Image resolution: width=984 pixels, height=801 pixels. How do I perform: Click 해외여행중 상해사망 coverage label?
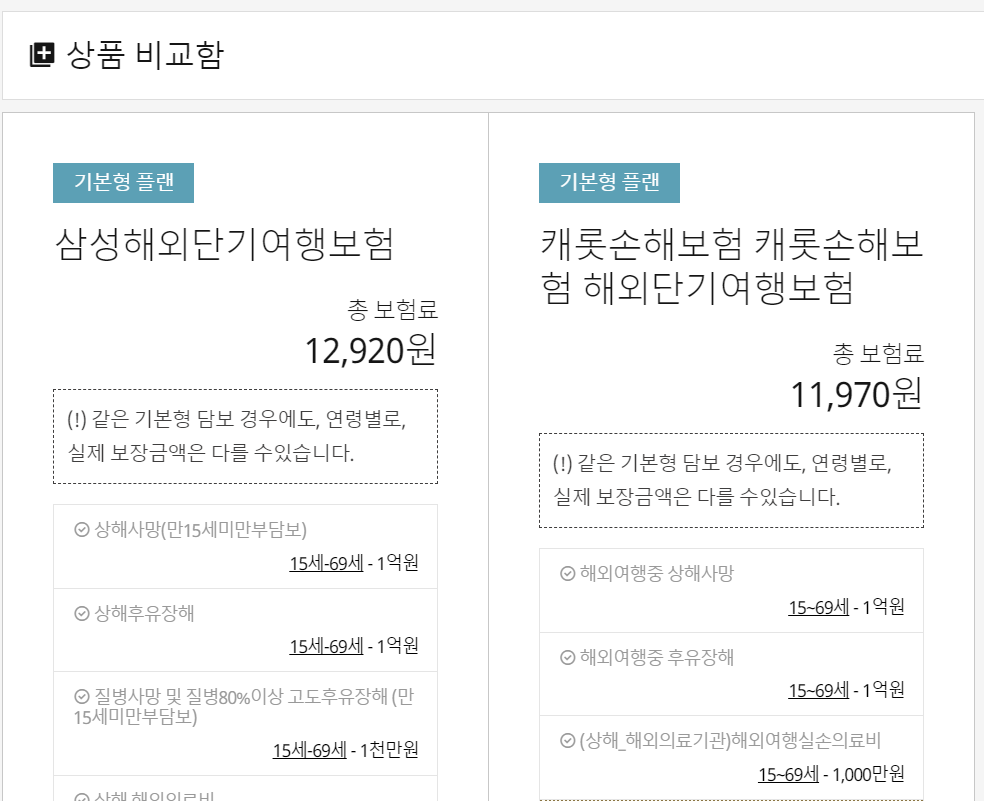click(656, 574)
